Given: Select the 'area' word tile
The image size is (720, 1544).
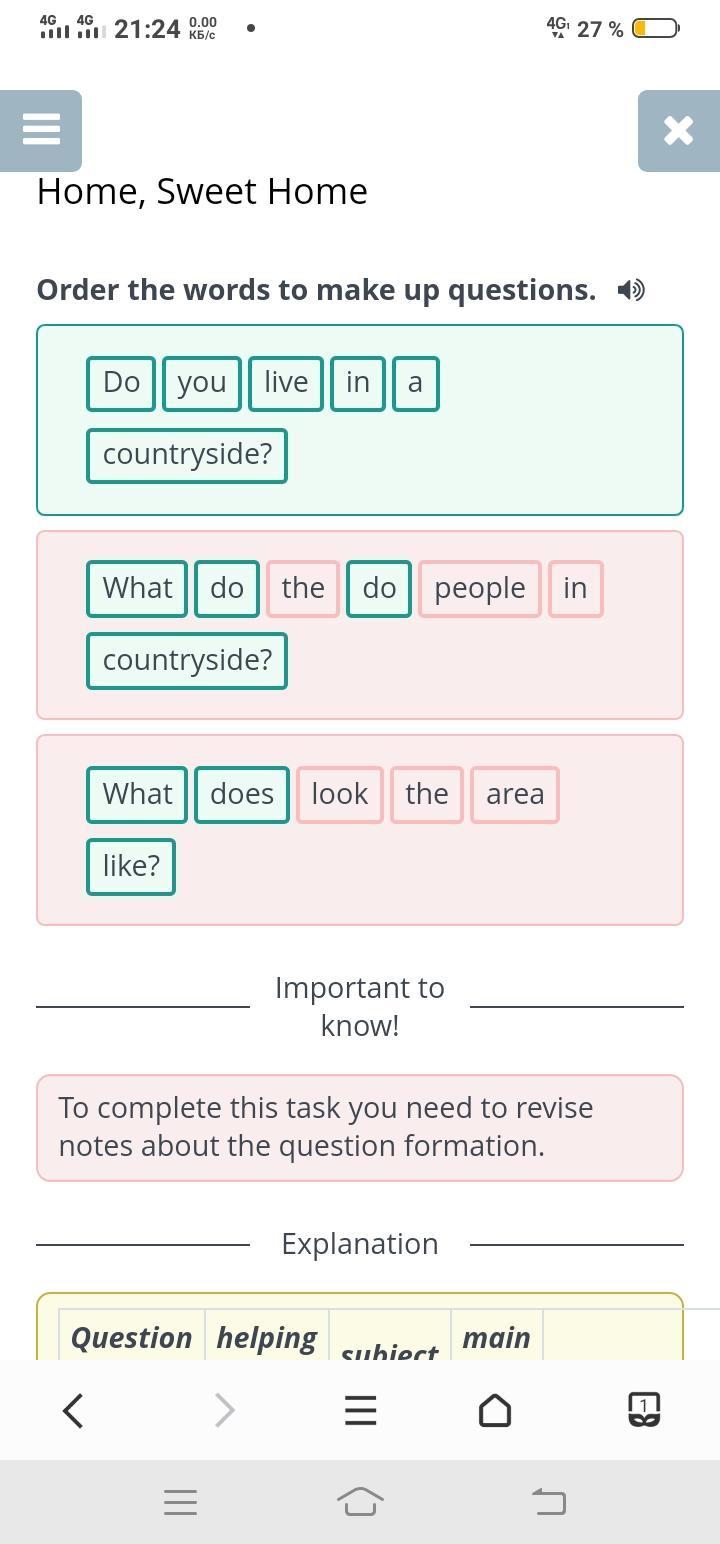Looking at the screenshot, I should 515,795.
